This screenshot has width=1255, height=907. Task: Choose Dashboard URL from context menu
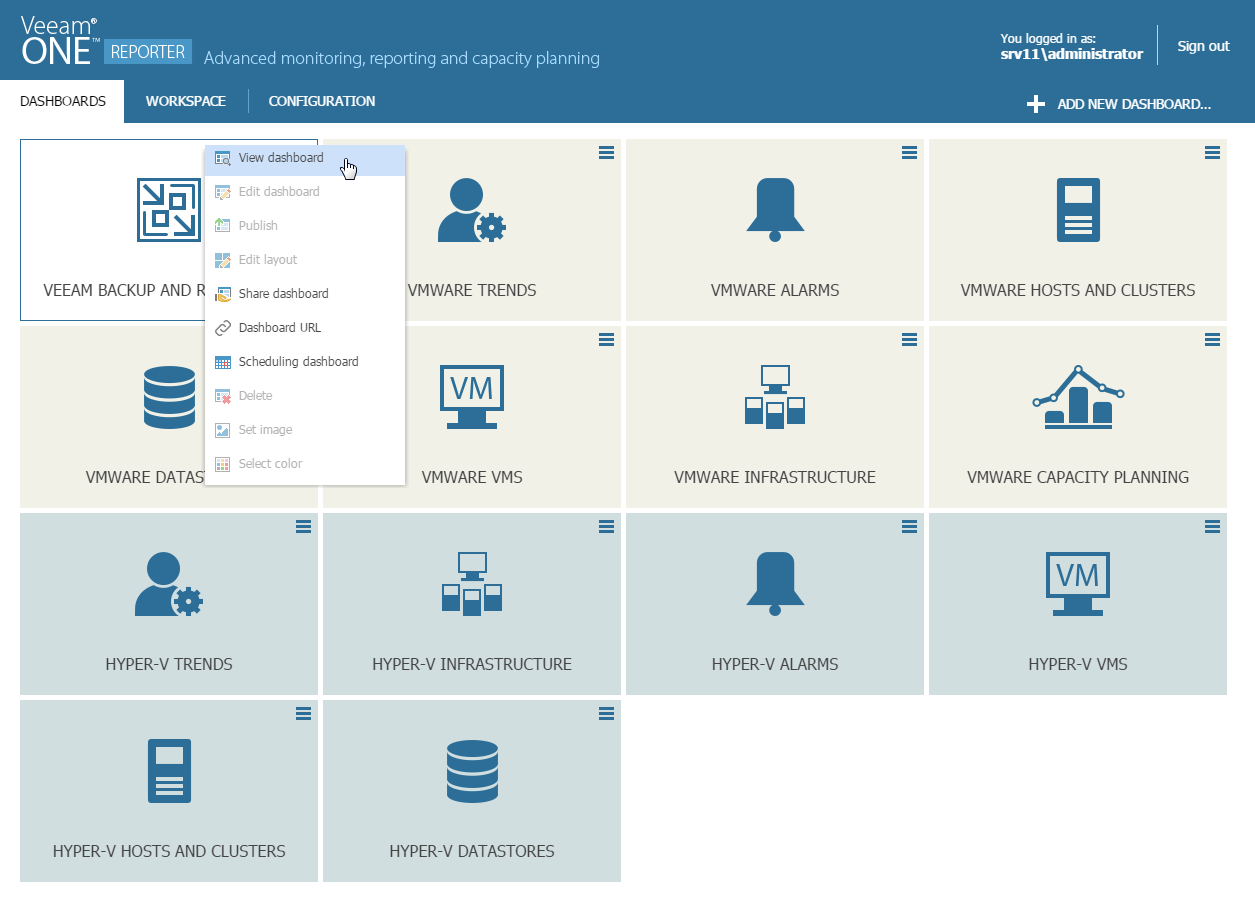(305, 328)
